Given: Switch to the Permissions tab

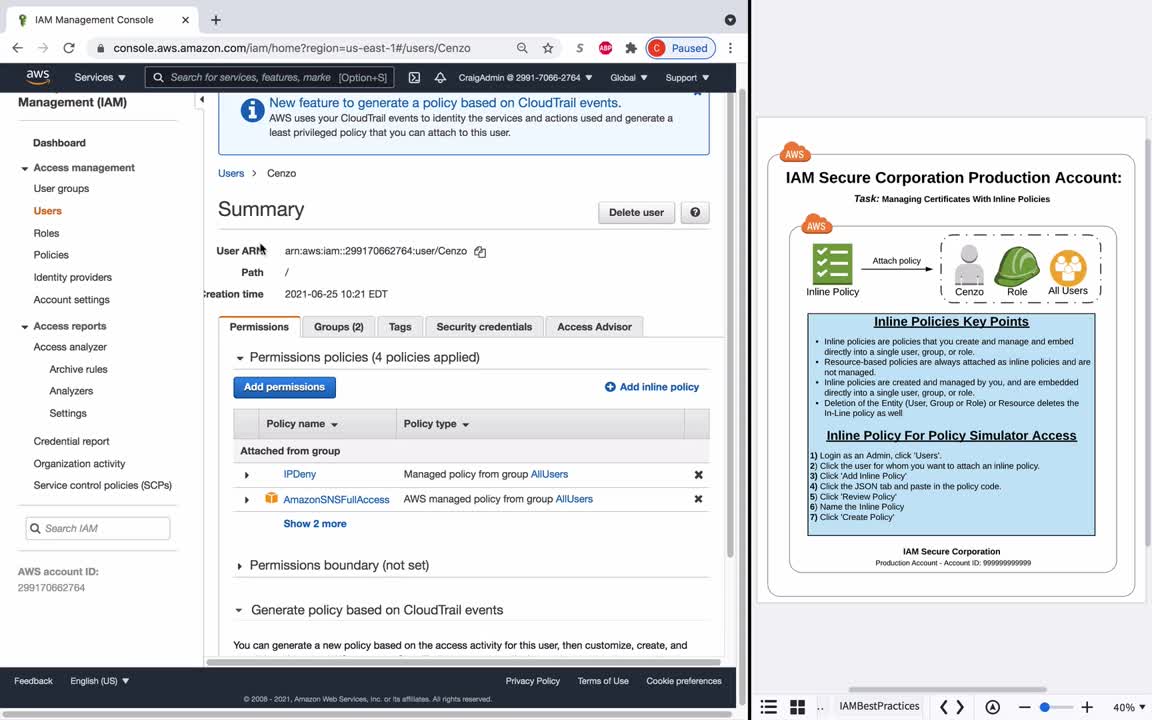Looking at the screenshot, I should (259, 326).
